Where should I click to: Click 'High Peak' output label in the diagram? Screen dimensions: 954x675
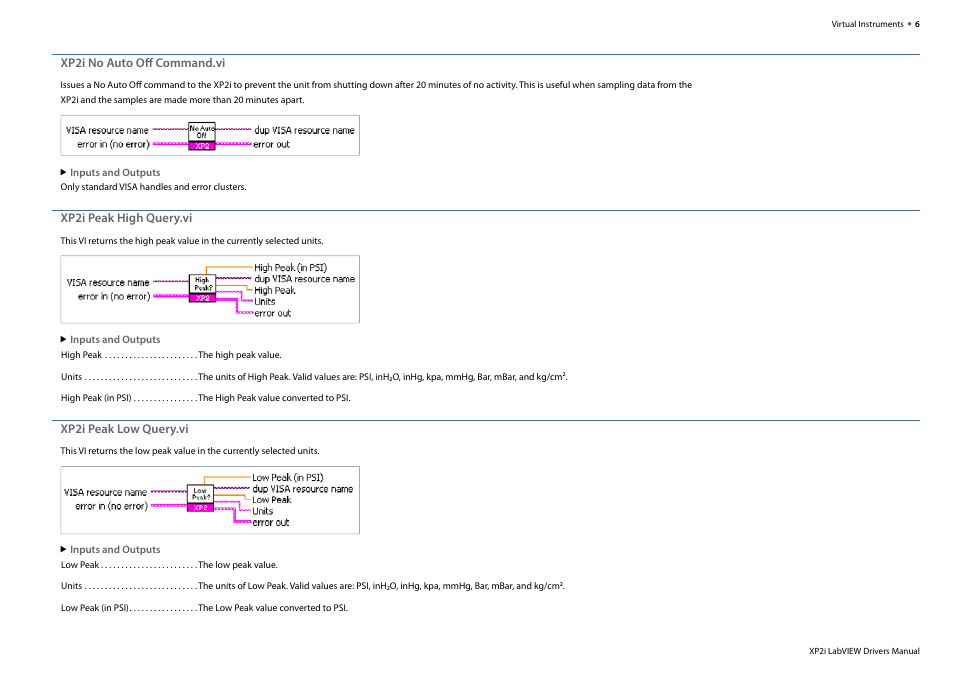pyautogui.click(x=274, y=290)
